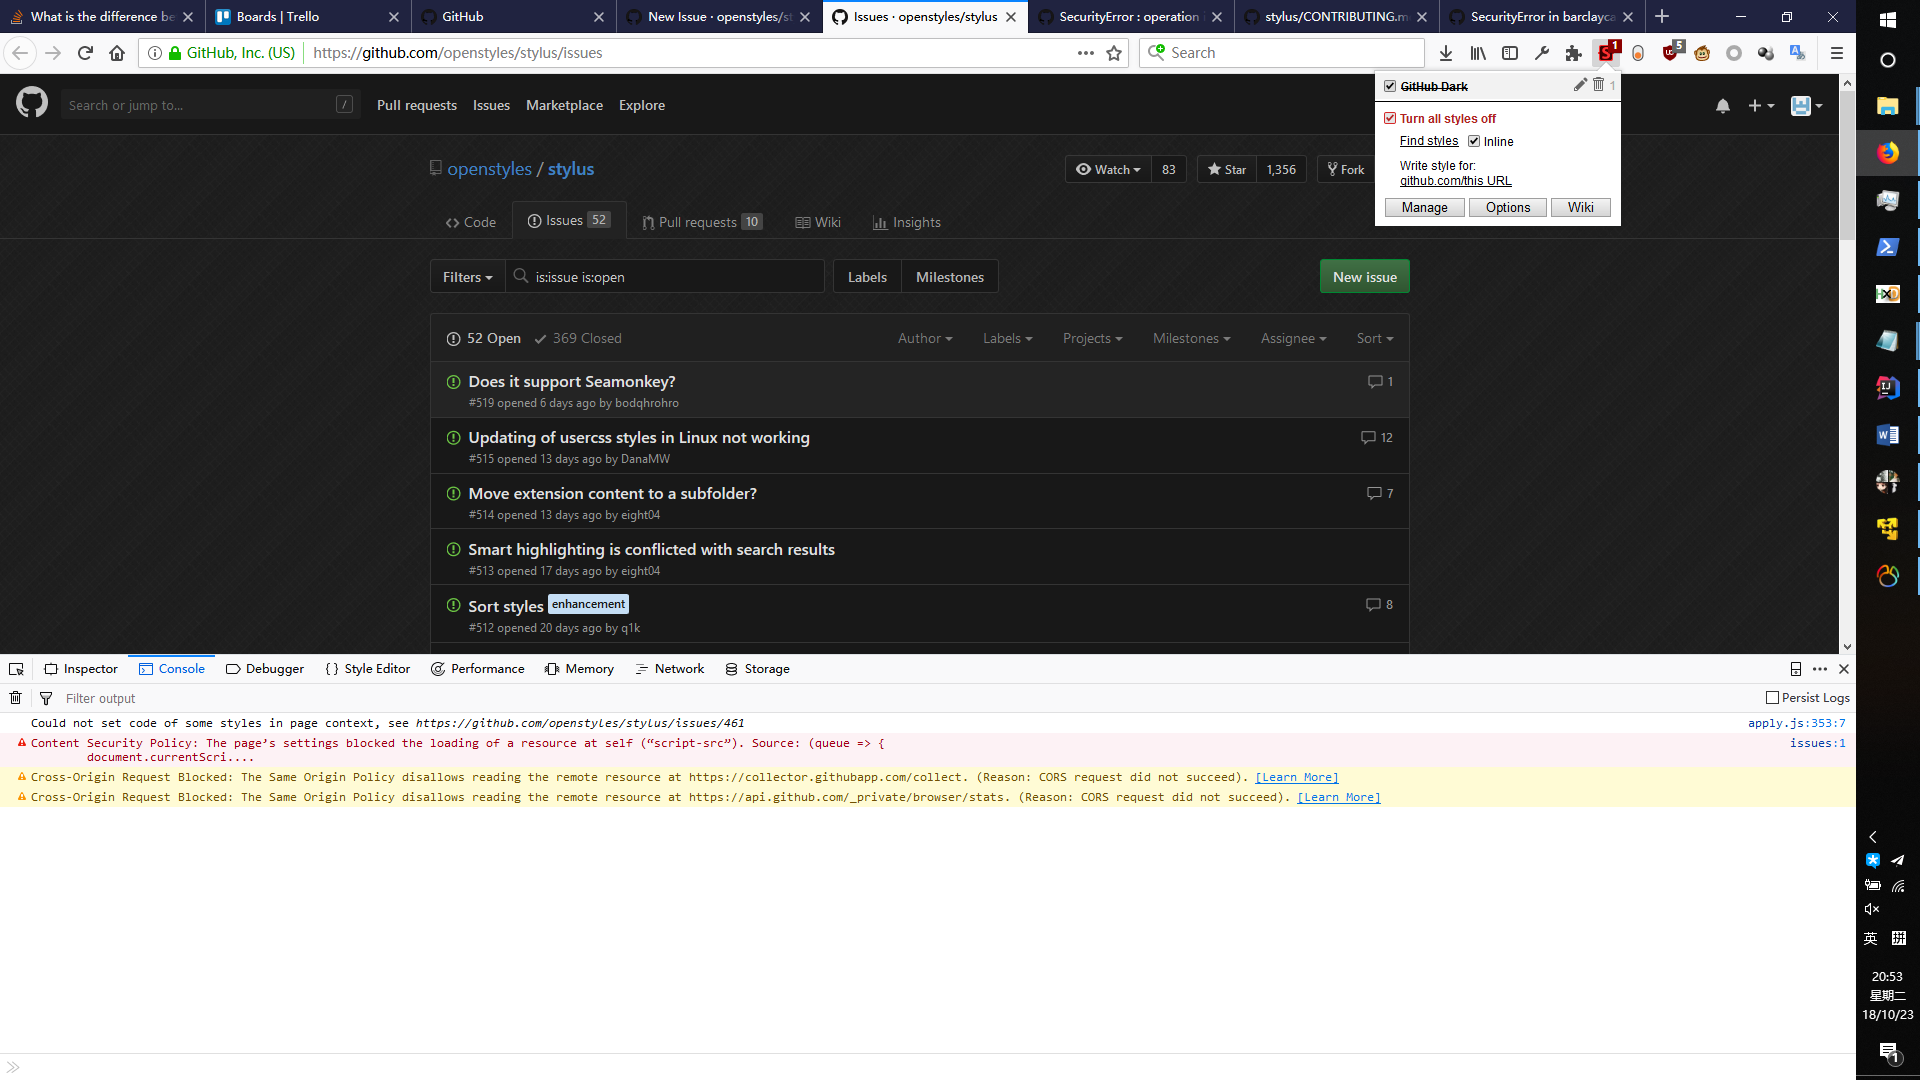Toggle the Persist Logs checkbox
1920x1080 pixels.
coord(1772,697)
